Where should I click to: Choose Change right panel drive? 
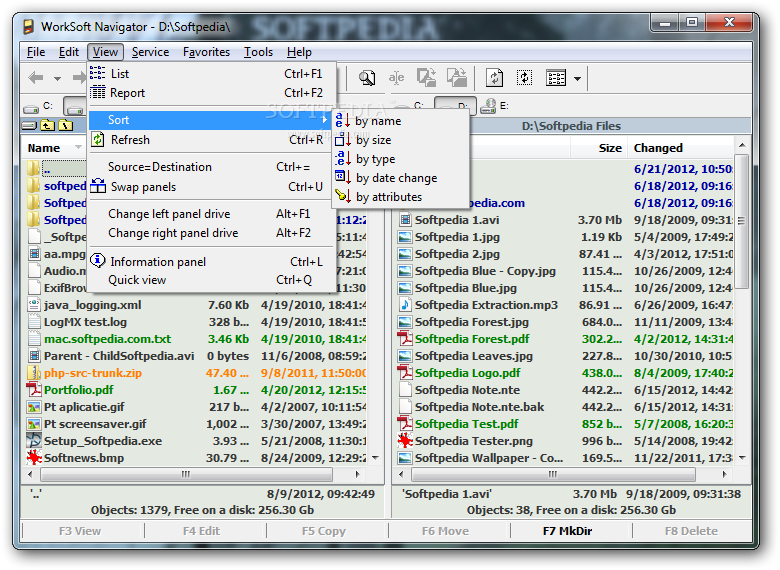(x=212, y=233)
